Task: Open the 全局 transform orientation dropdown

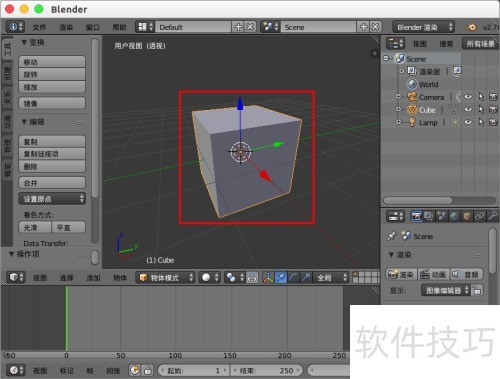Action: click(331, 277)
